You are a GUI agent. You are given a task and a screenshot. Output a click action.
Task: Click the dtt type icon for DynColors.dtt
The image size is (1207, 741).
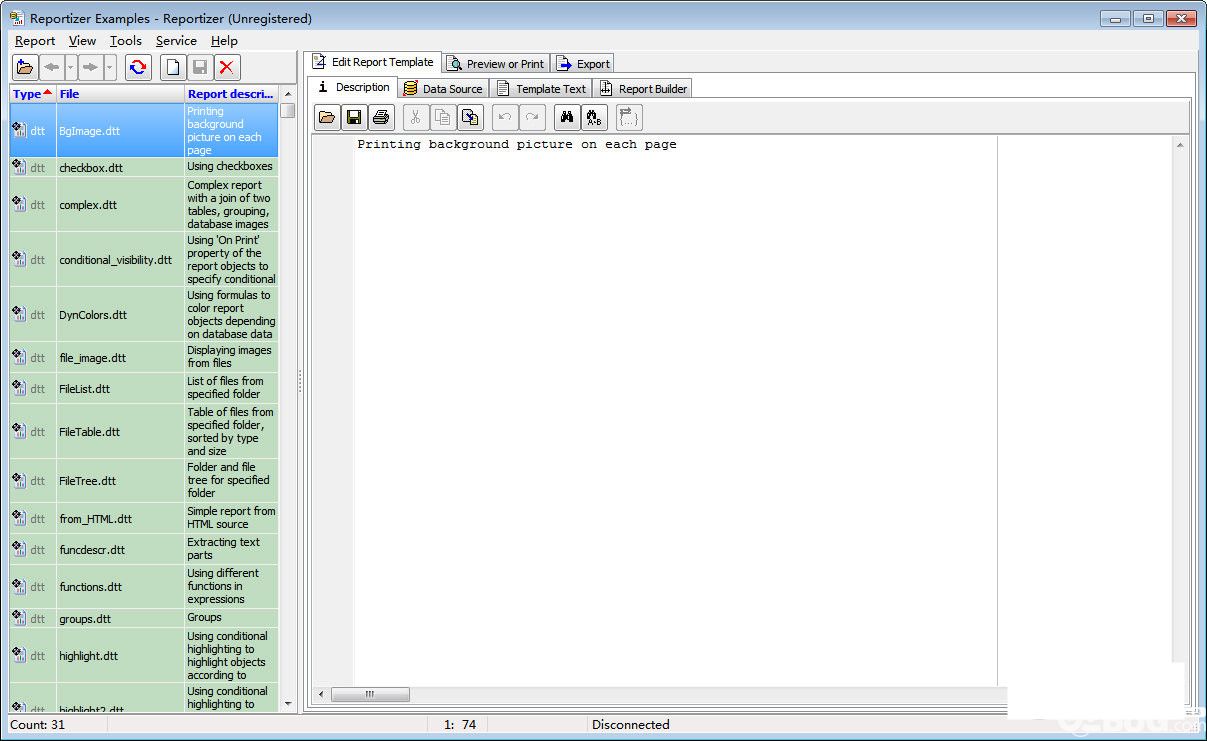click(x=19, y=314)
